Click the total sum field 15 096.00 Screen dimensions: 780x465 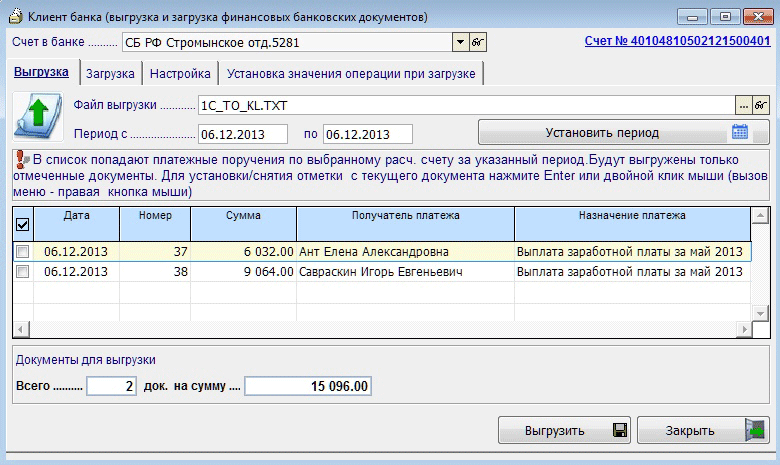308,386
